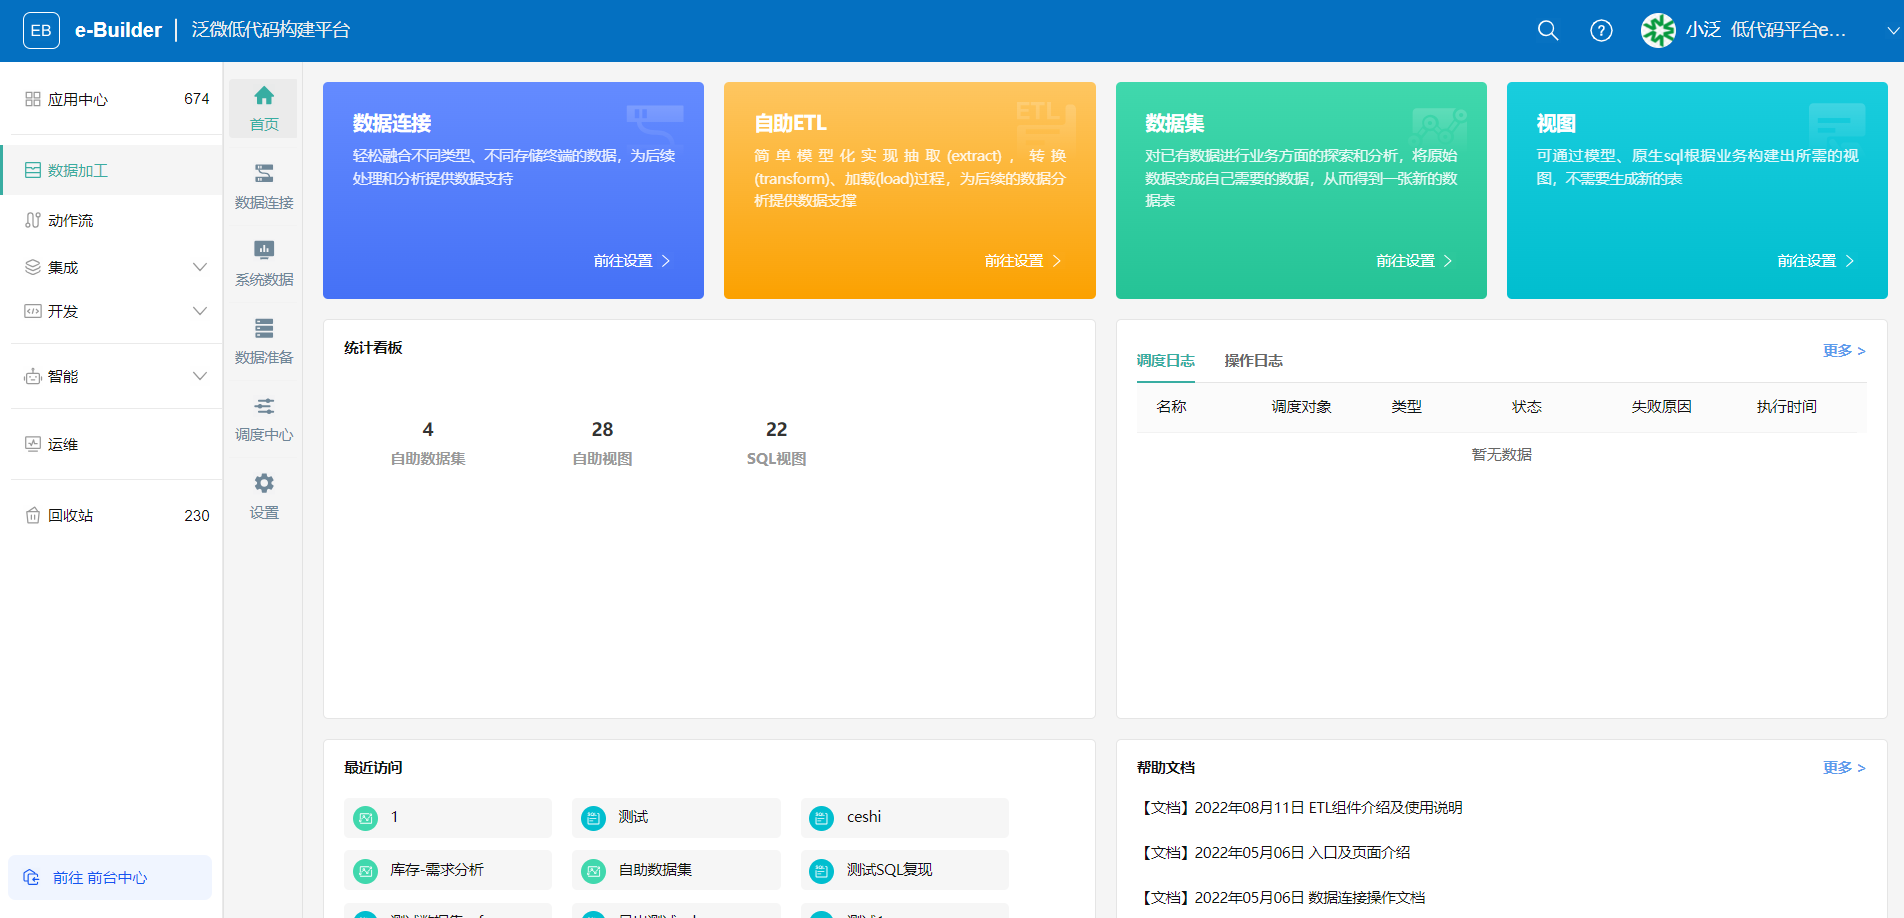The width and height of the screenshot is (1904, 918).
Task: Open the search magnifier icon
Action: [x=1548, y=30]
